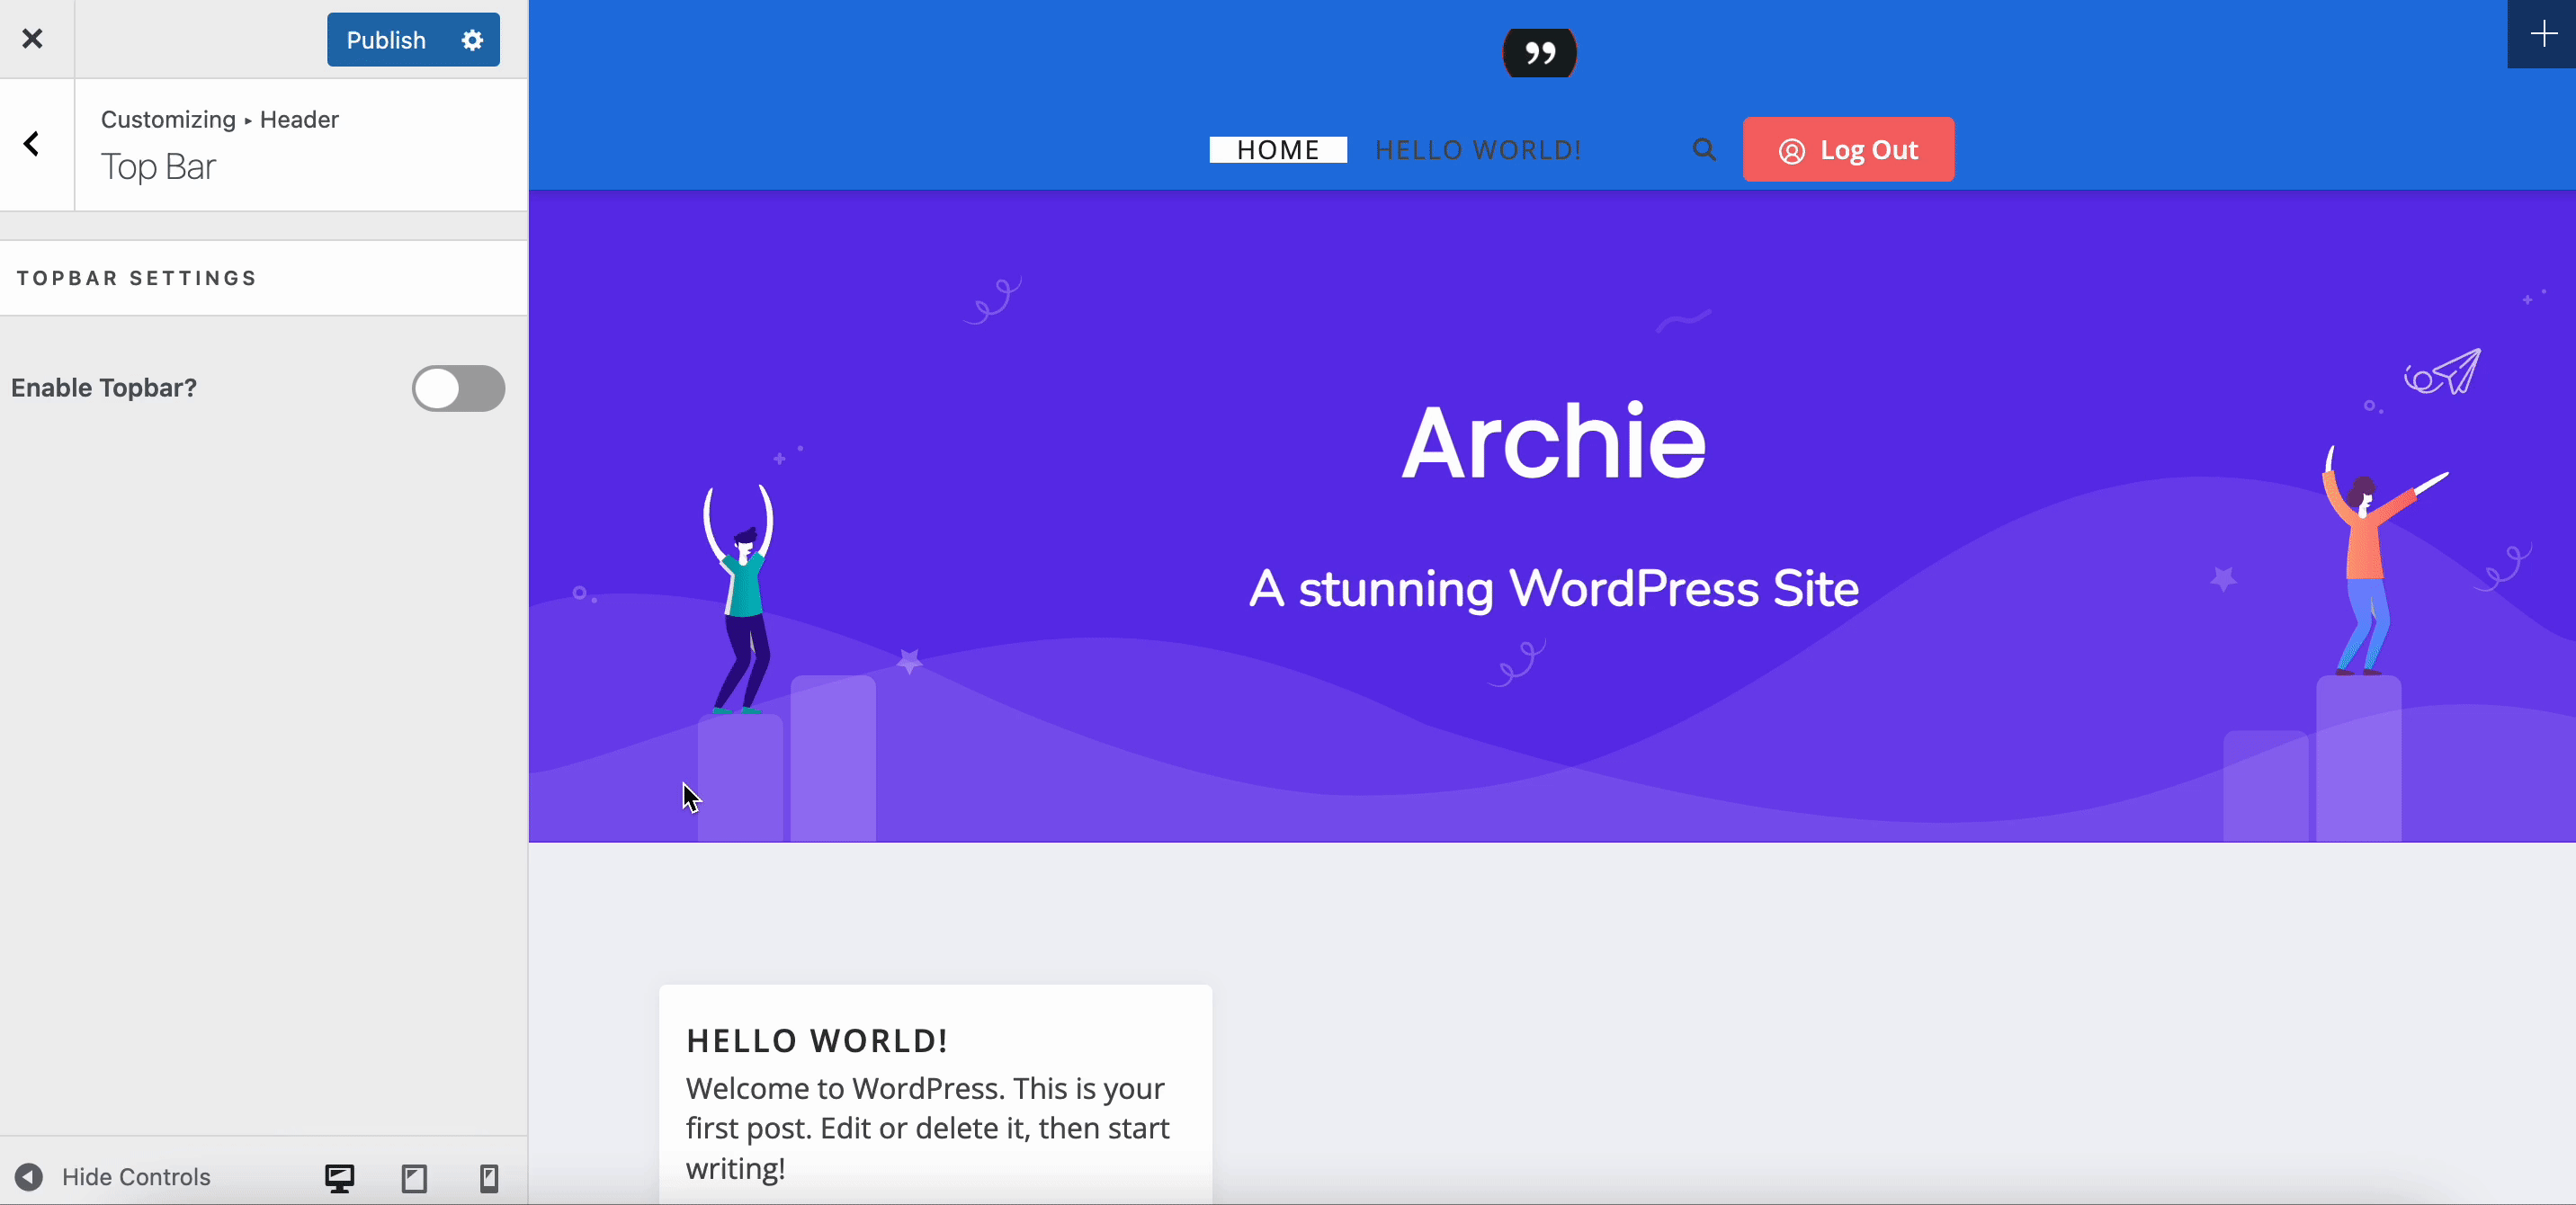The width and height of the screenshot is (2576, 1205).
Task: Click the tablet preview icon in bottom bar
Action: (414, 1177)
